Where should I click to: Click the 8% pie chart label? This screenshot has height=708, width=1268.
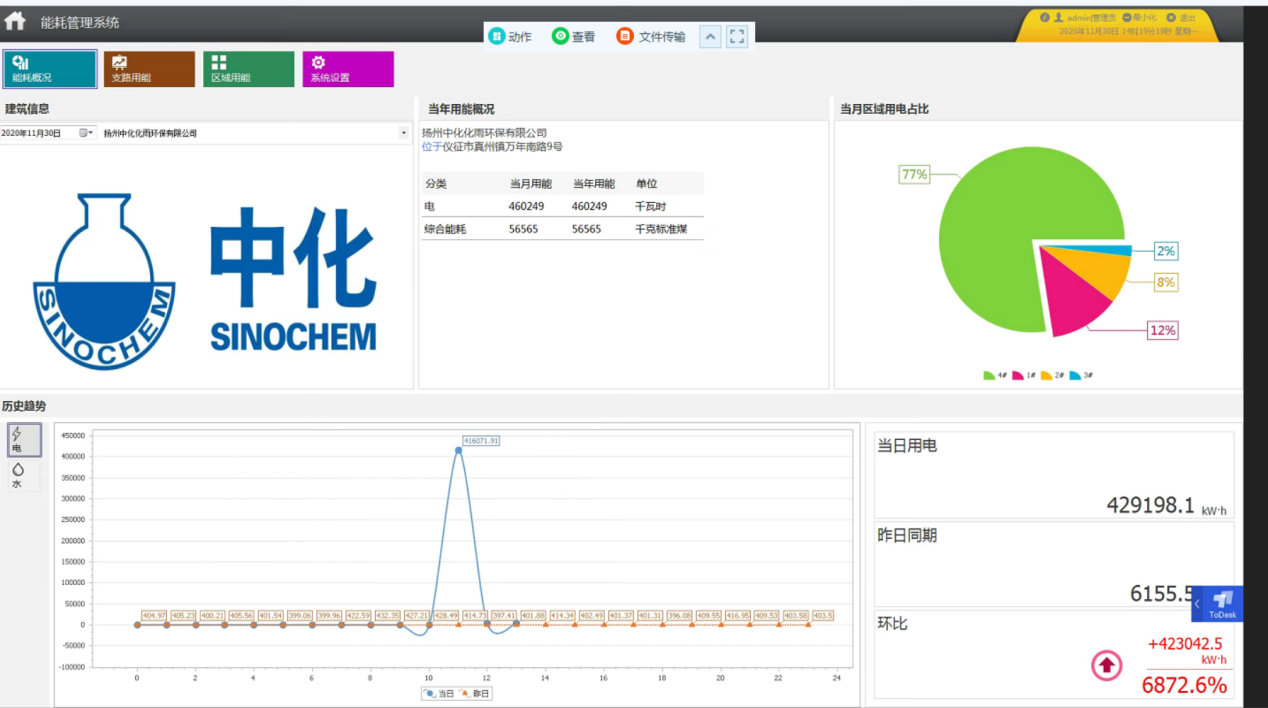pyautogui.click(x=1165, y=282)
